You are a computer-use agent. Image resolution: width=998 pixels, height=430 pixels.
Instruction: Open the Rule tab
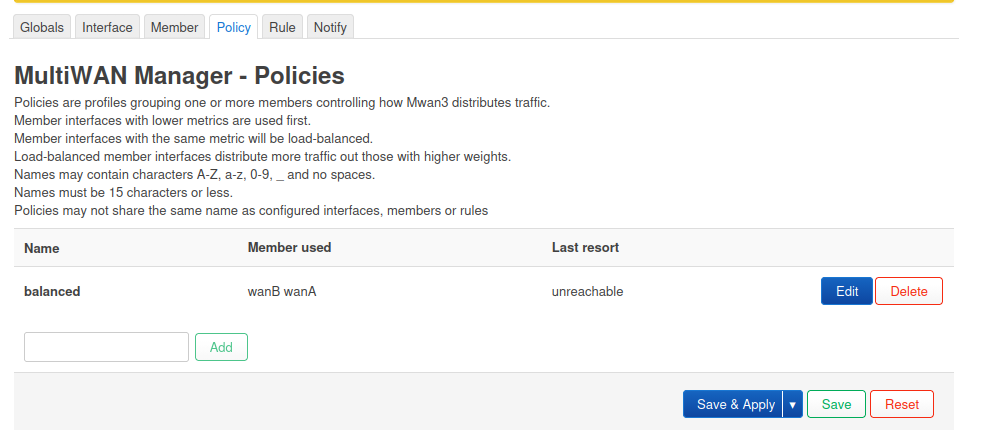[282, 28]
